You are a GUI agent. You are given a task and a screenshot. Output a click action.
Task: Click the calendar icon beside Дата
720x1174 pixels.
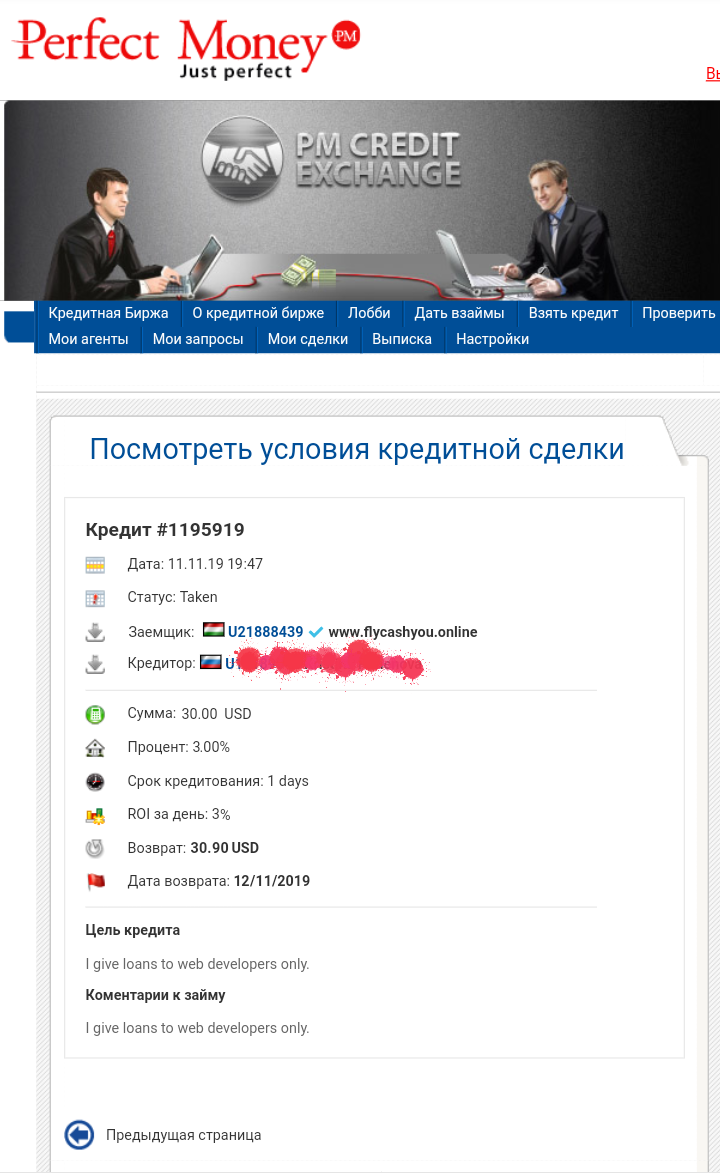point(95,565)
